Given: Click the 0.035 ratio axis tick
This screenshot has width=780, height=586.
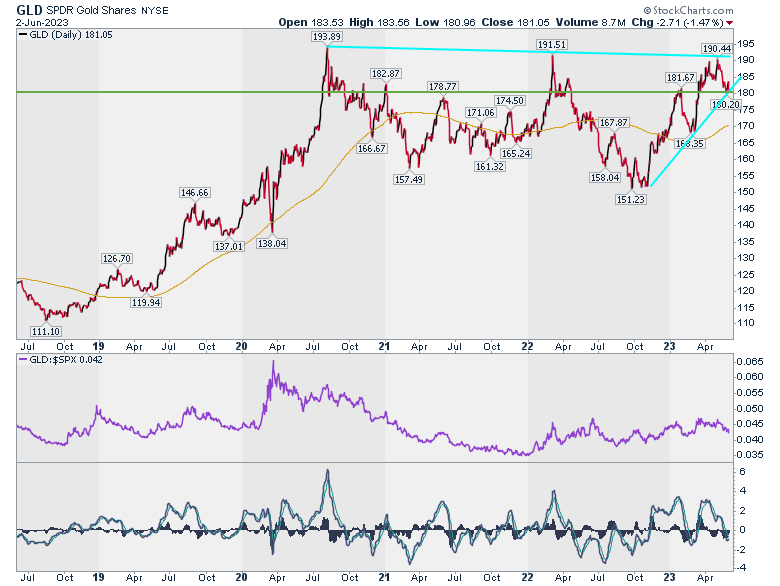Looking at the screenshot, I should pos(750,455).
